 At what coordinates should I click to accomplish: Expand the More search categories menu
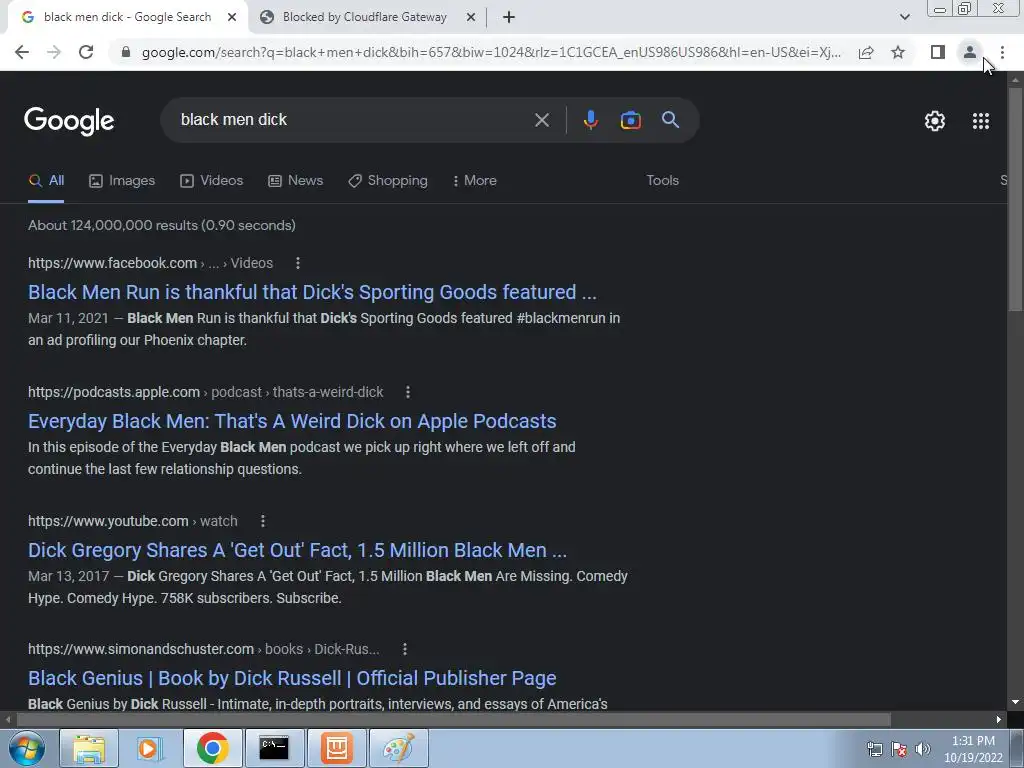(x=475, y=181)
